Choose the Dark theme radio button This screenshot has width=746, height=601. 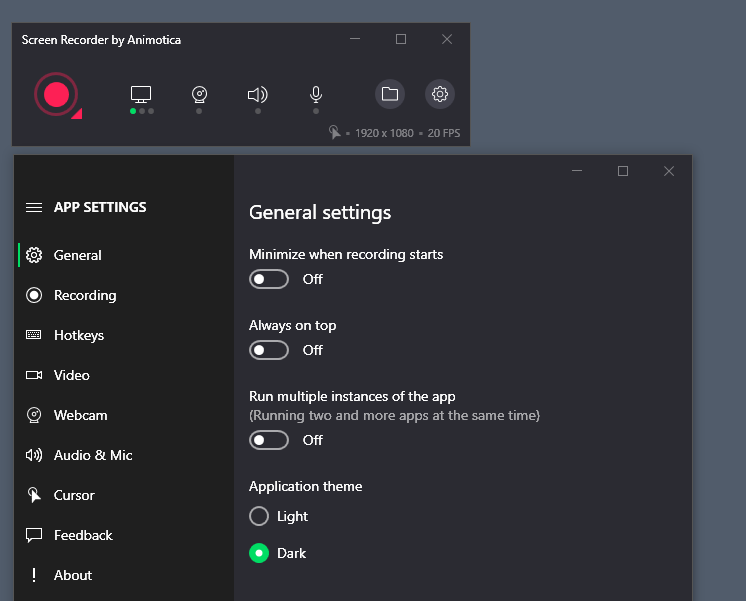tap(259, 553)
